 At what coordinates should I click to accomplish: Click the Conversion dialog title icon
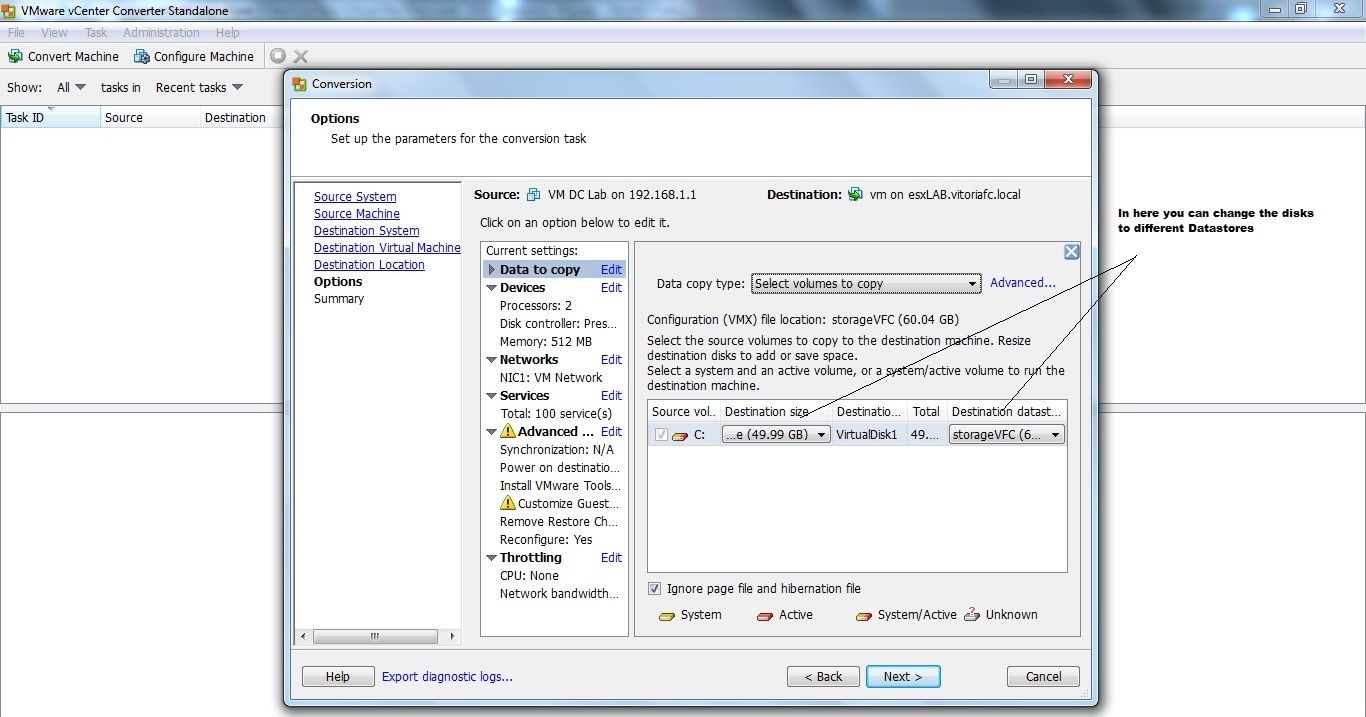(x=299, y=84)
